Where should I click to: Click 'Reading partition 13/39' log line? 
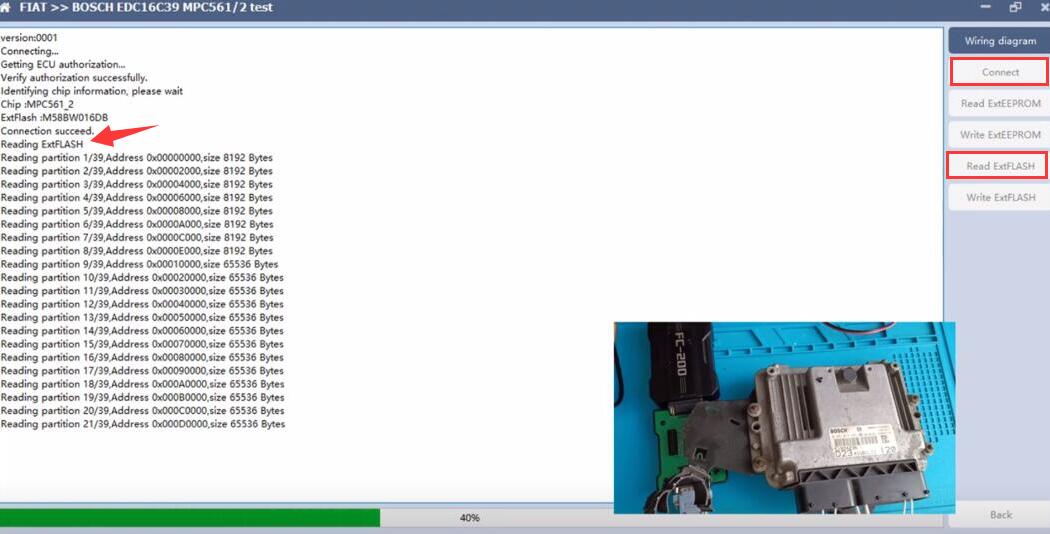142,318
